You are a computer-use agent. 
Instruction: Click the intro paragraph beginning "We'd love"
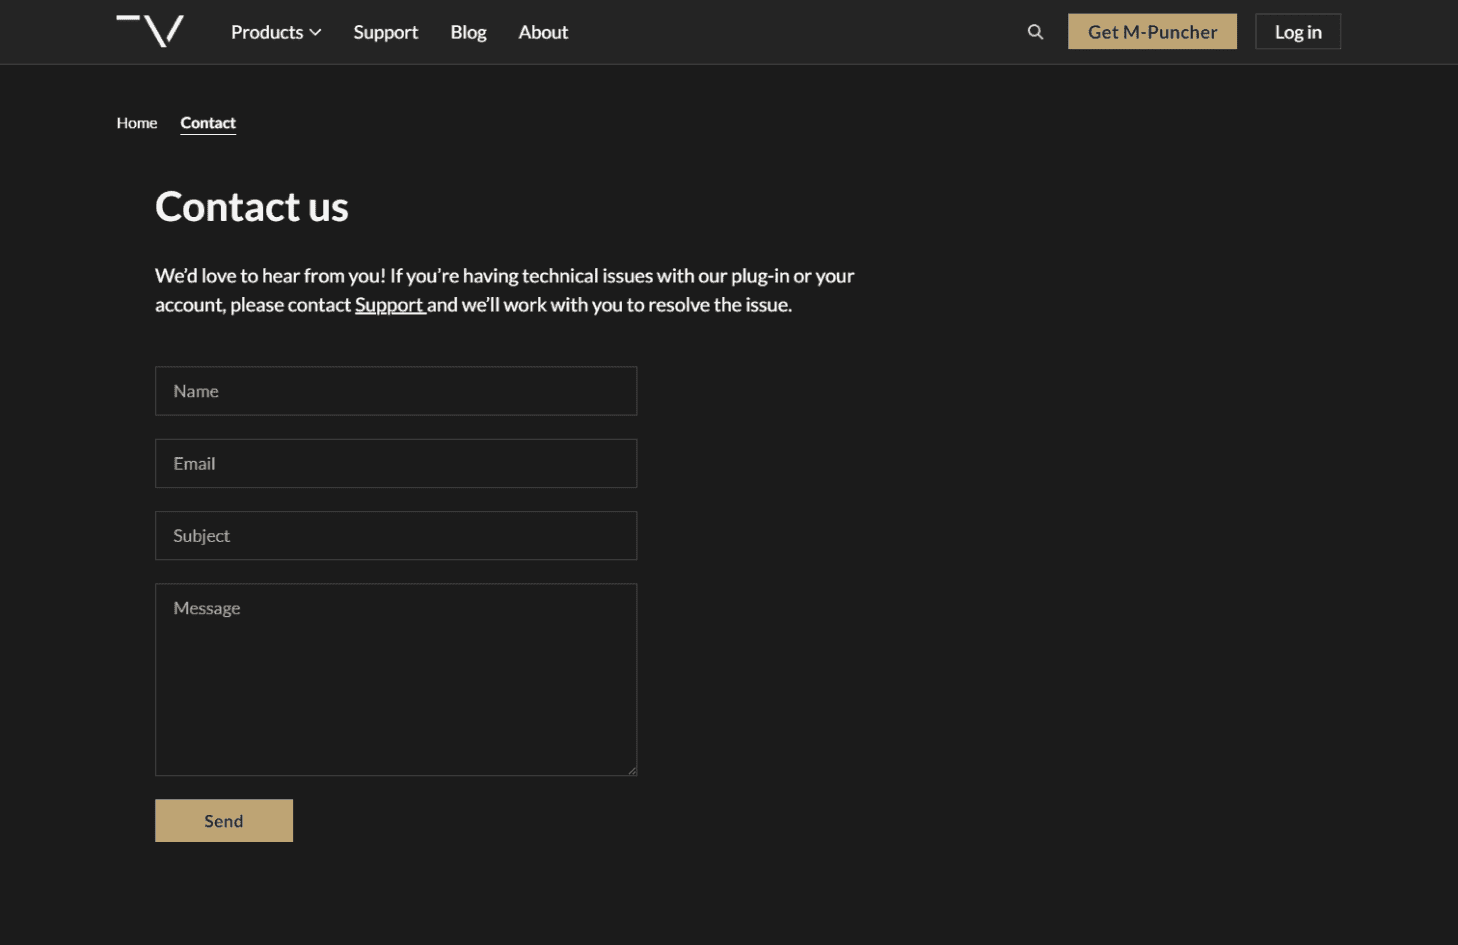tap(504, 290)
